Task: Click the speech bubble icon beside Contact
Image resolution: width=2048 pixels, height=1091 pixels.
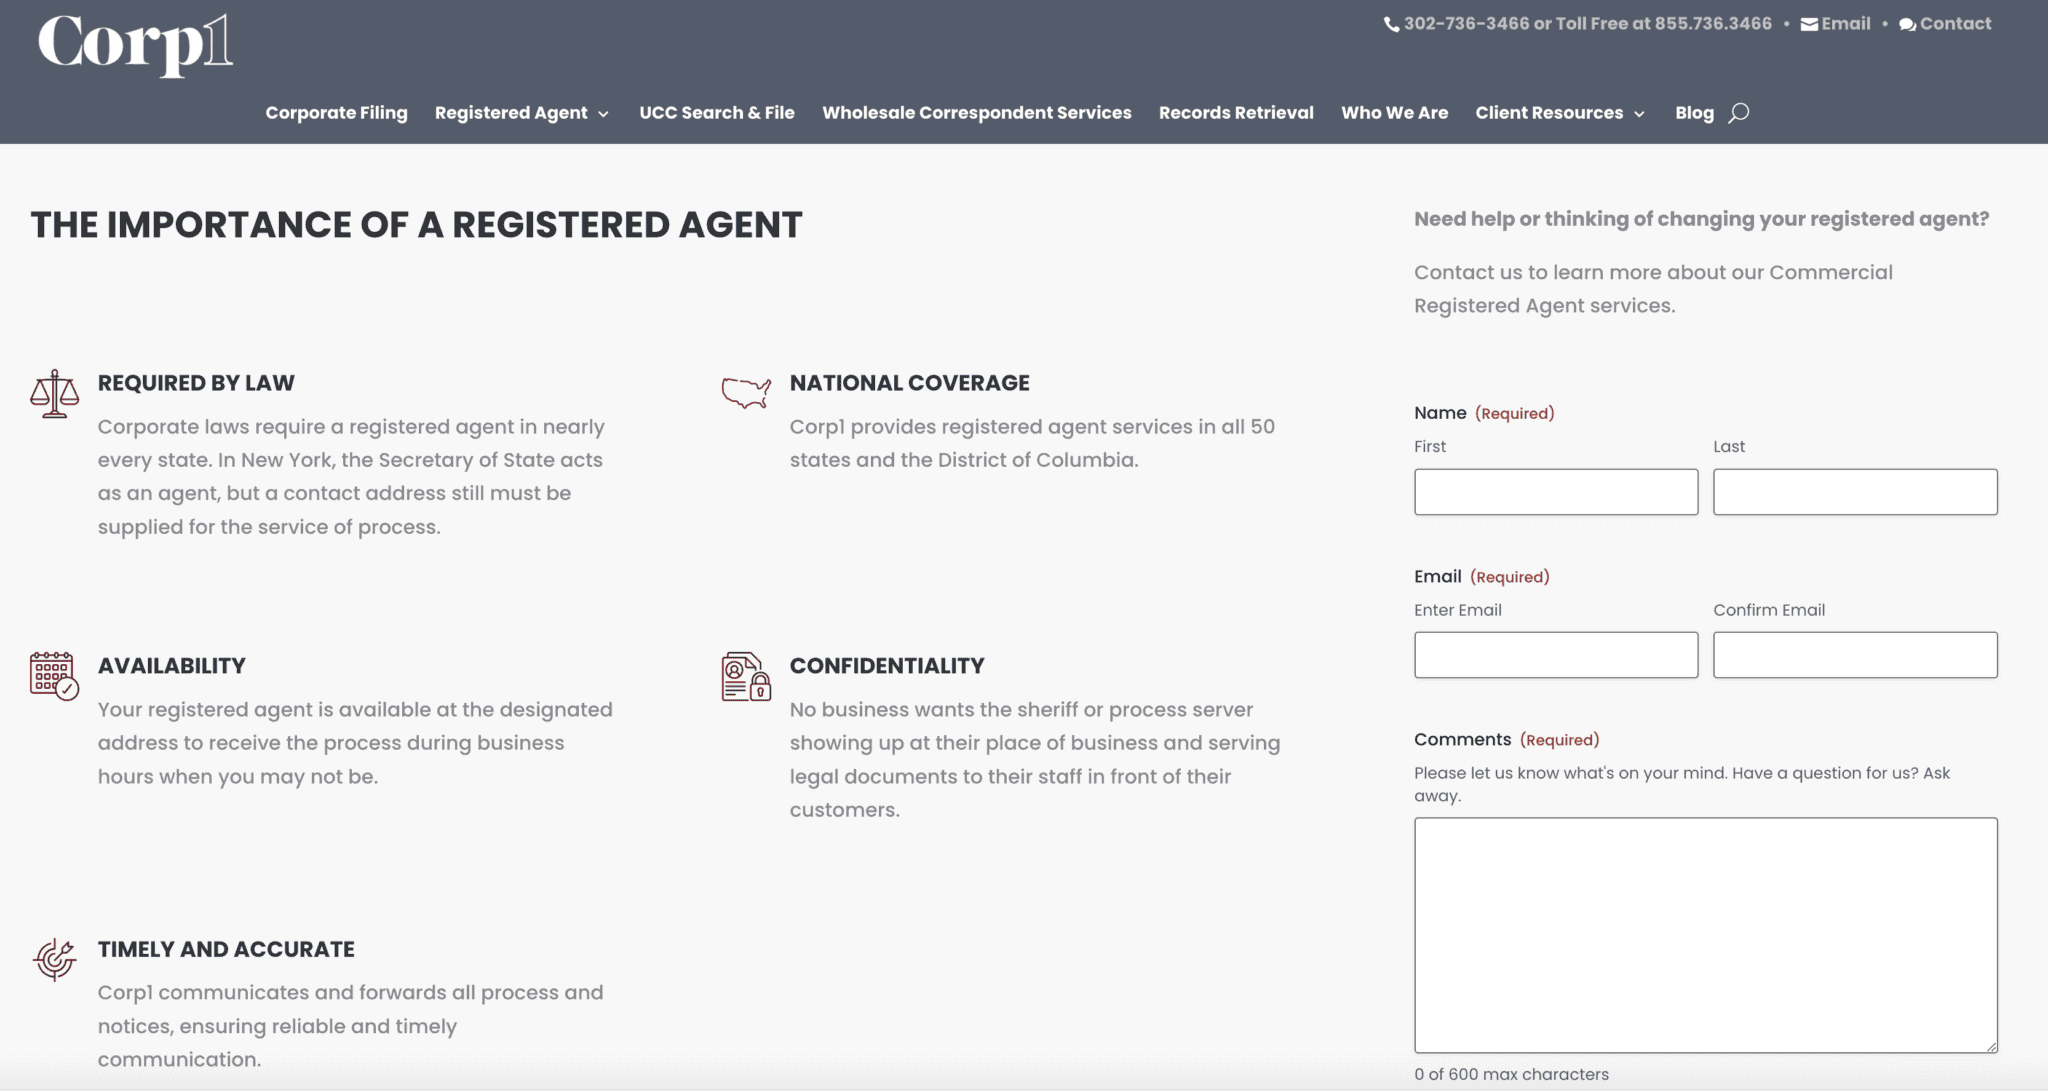Action: 1908,23
